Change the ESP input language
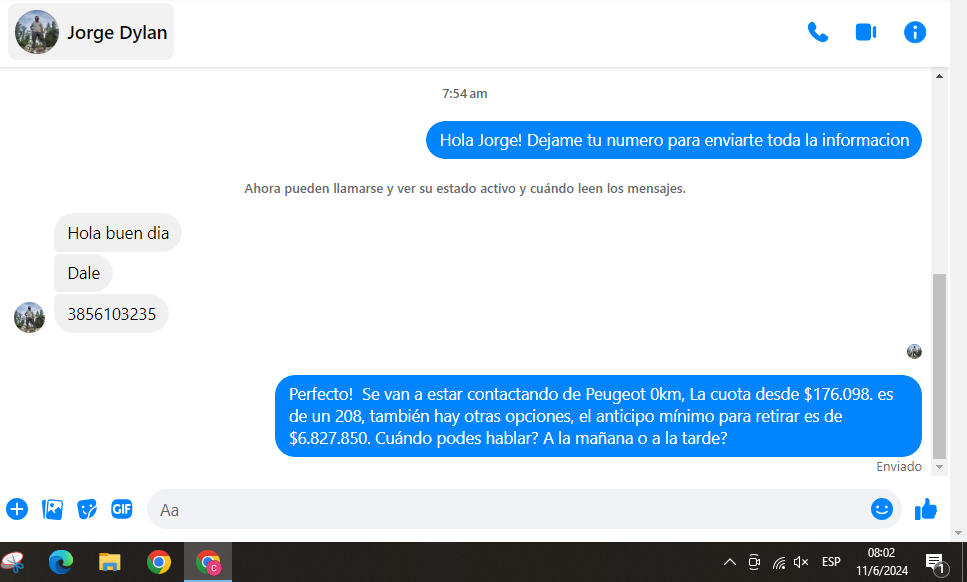 click(831, 562)
